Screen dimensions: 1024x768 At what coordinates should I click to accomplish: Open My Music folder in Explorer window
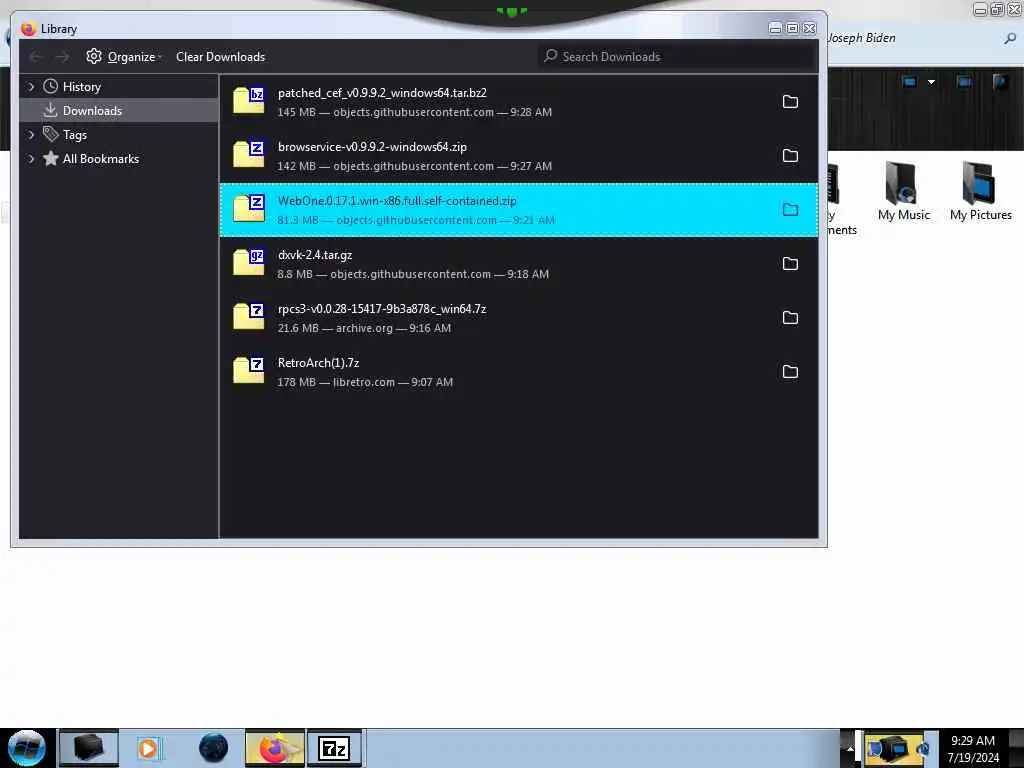tap(903, 191)
